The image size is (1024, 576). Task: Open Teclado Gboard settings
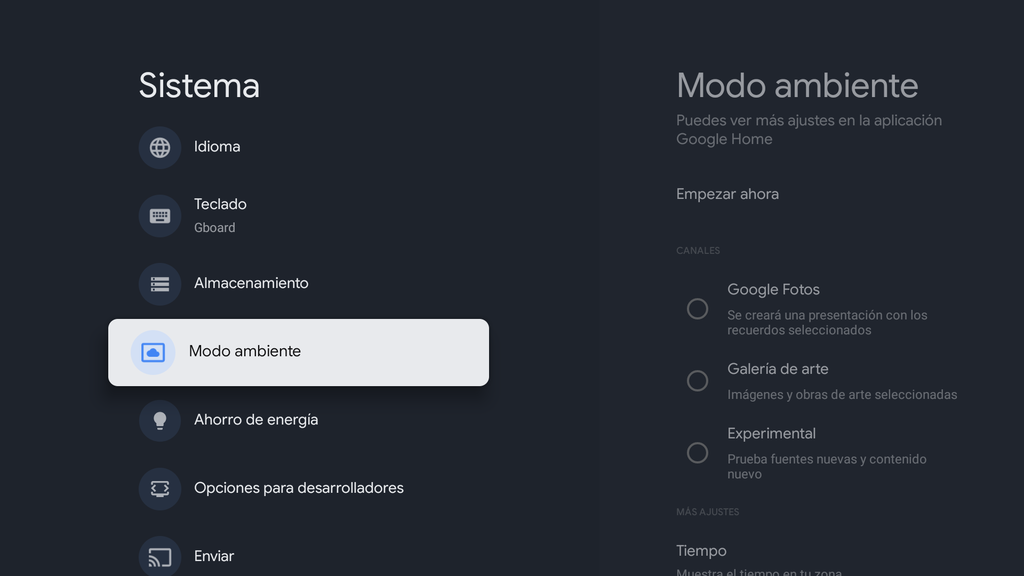pos(298,216)
